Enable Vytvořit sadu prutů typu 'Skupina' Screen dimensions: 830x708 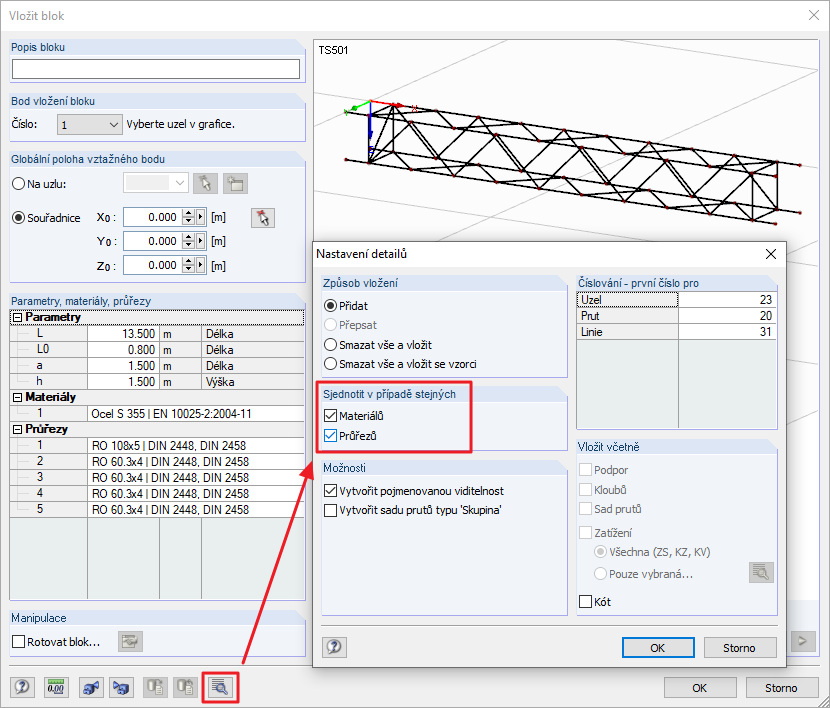pyautogui.click(x=330, y=510)
